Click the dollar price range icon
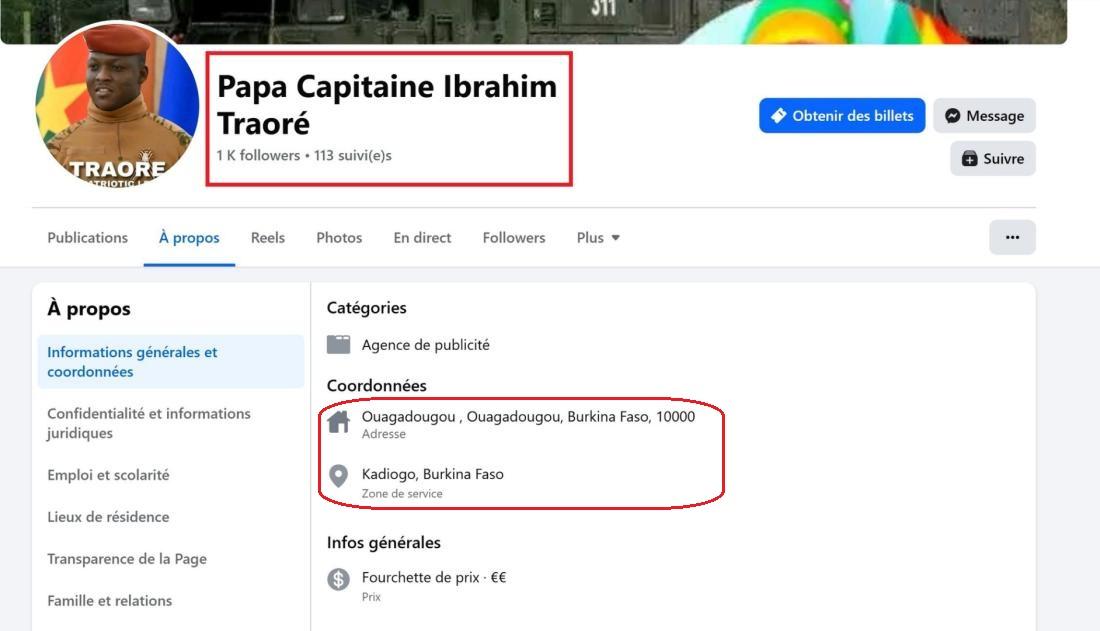Image resolution: width=1100 pixels, height=631 pixels. click(339, 579)
